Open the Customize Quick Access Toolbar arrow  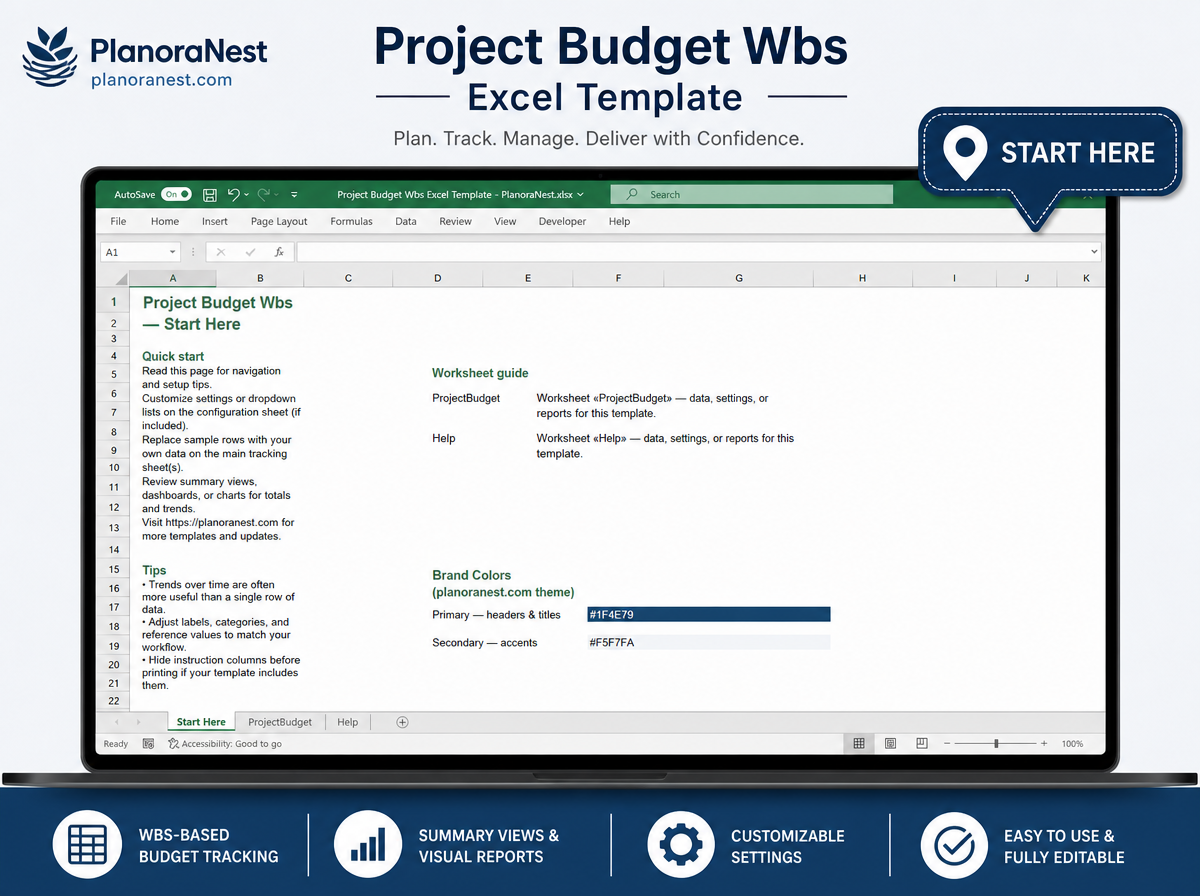tap(295, 195)
